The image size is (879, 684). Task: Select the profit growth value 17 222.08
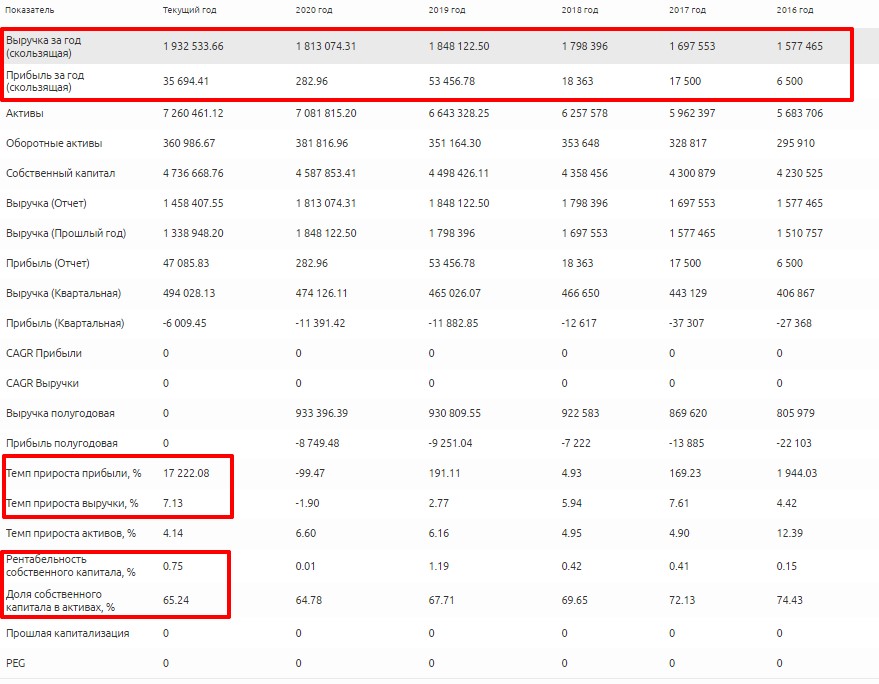pyautogui.click(x=186, y=473)
